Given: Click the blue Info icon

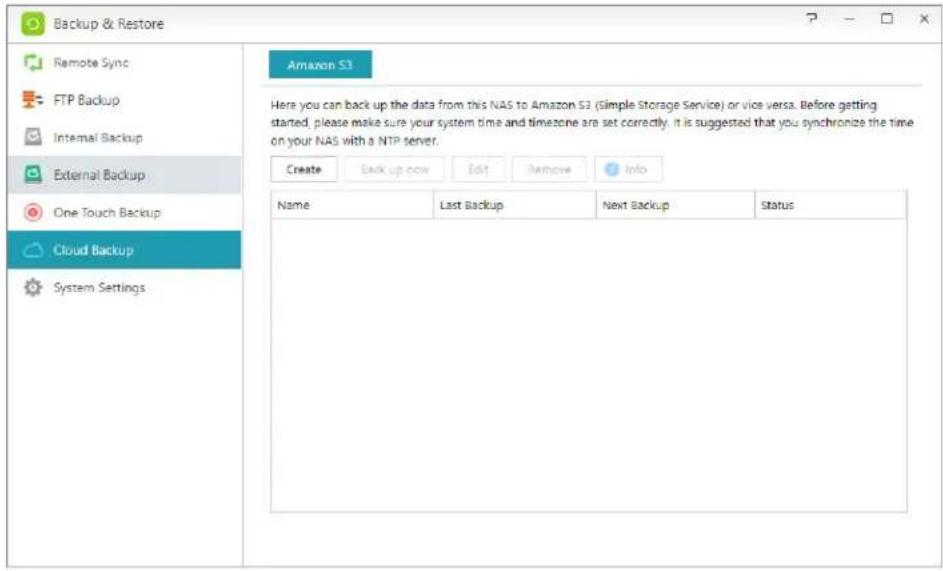Looking at the screenshot, I should click(612, 169).
